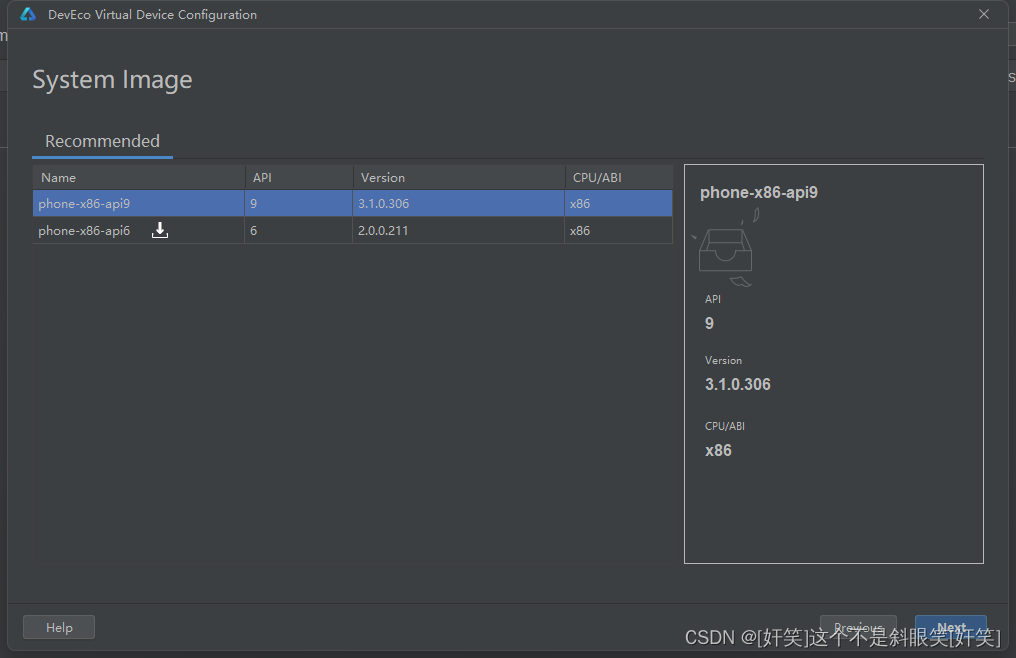Sort by the Name column header

pyautogui.click(x=139, y=178)
